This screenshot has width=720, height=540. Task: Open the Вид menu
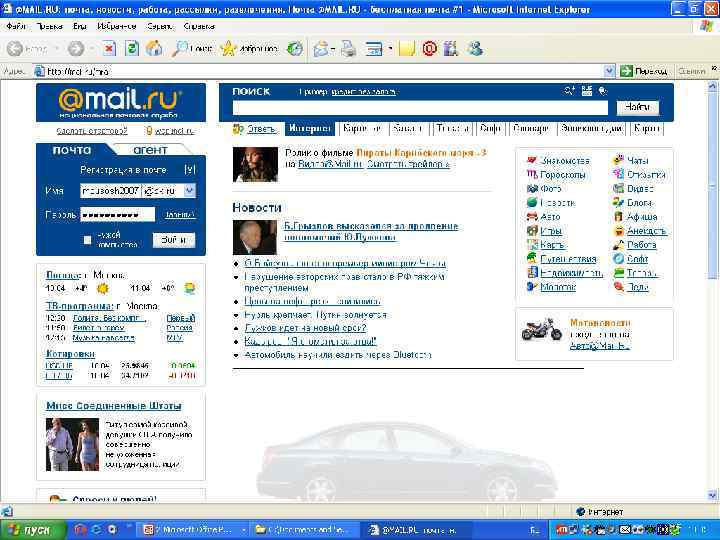pos(79,26)
